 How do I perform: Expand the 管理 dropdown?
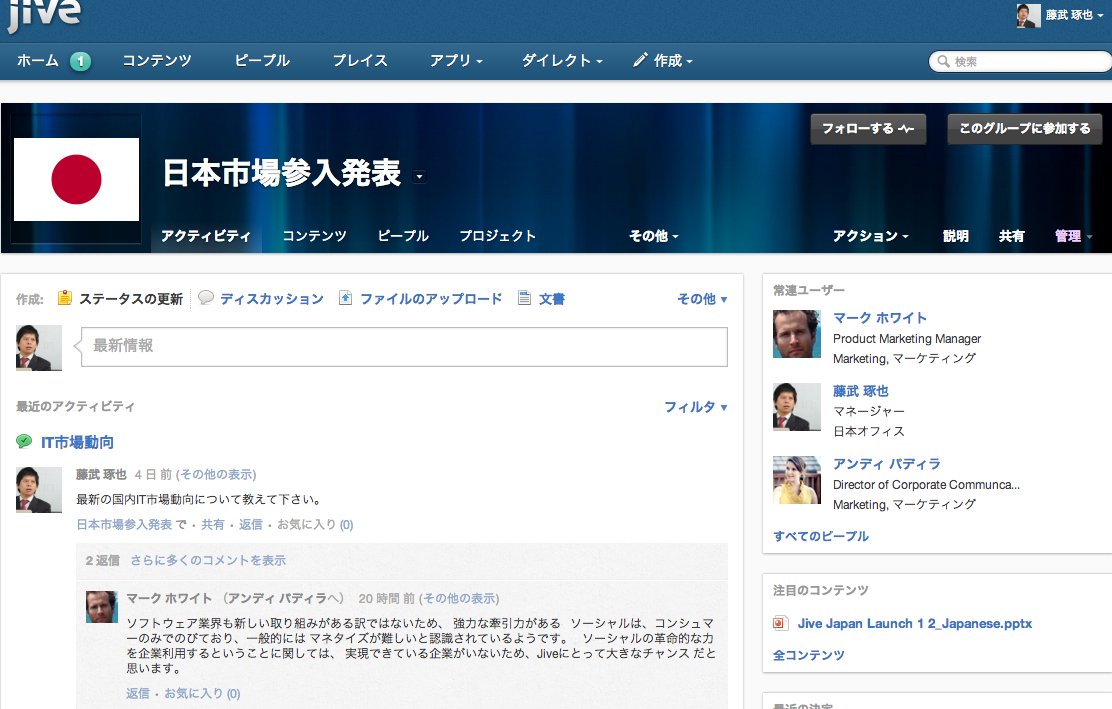[1073, 236]
